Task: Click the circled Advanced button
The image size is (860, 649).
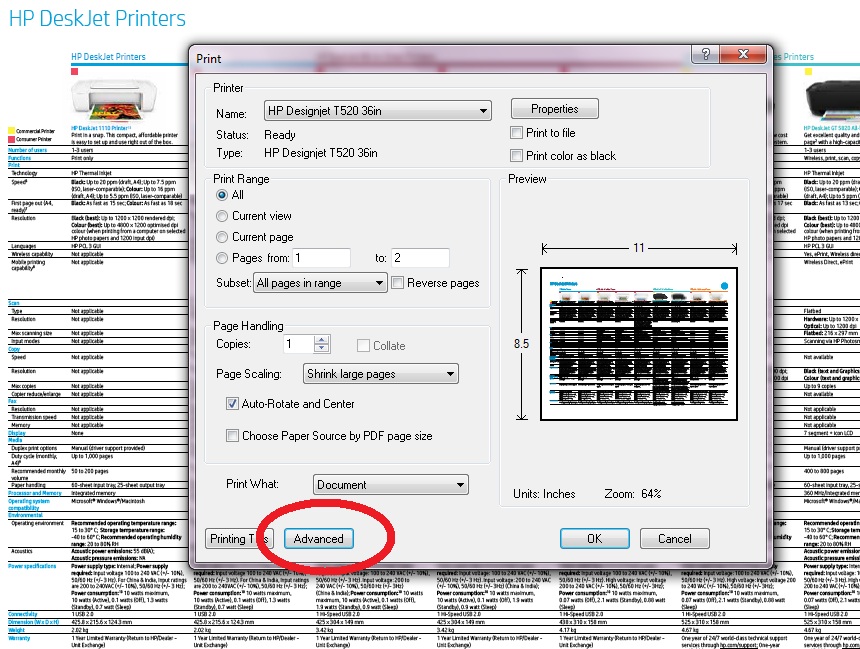Action: (x=319, y=538)
